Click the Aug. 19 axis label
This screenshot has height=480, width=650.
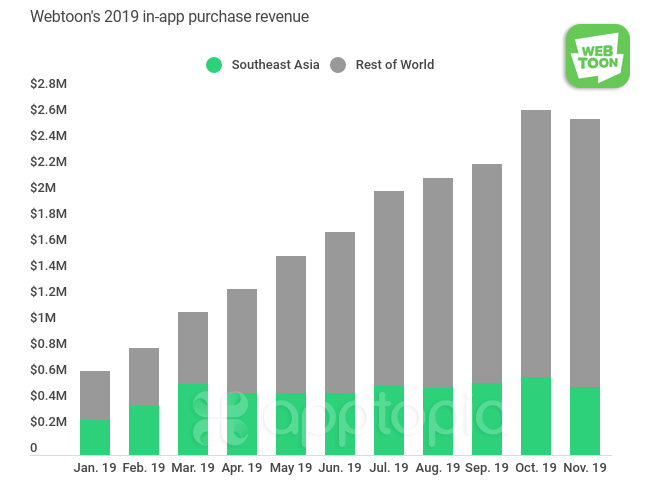coord(438,468)
